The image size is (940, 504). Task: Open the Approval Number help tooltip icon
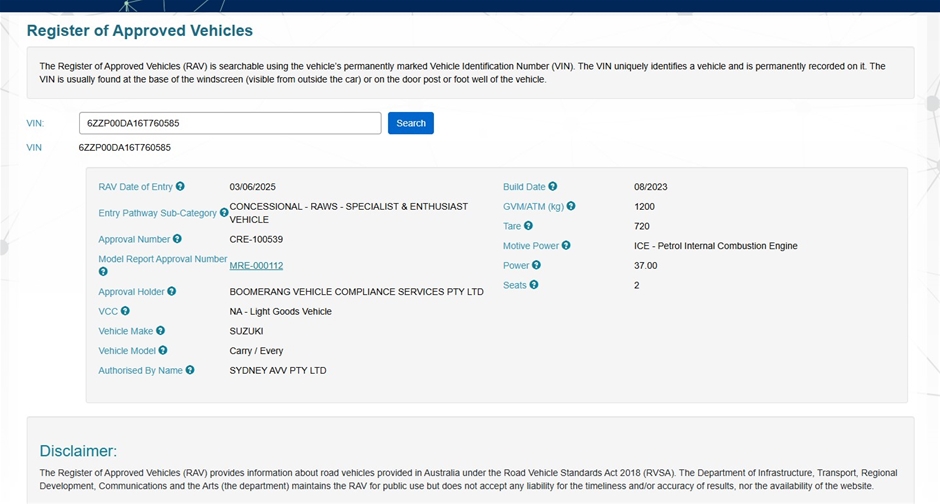tap(177, 239)
